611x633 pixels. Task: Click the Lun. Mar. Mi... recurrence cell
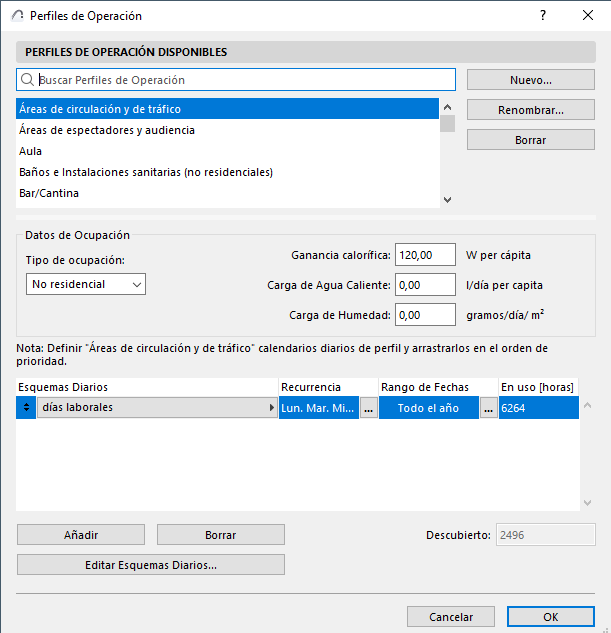(319, 408)
